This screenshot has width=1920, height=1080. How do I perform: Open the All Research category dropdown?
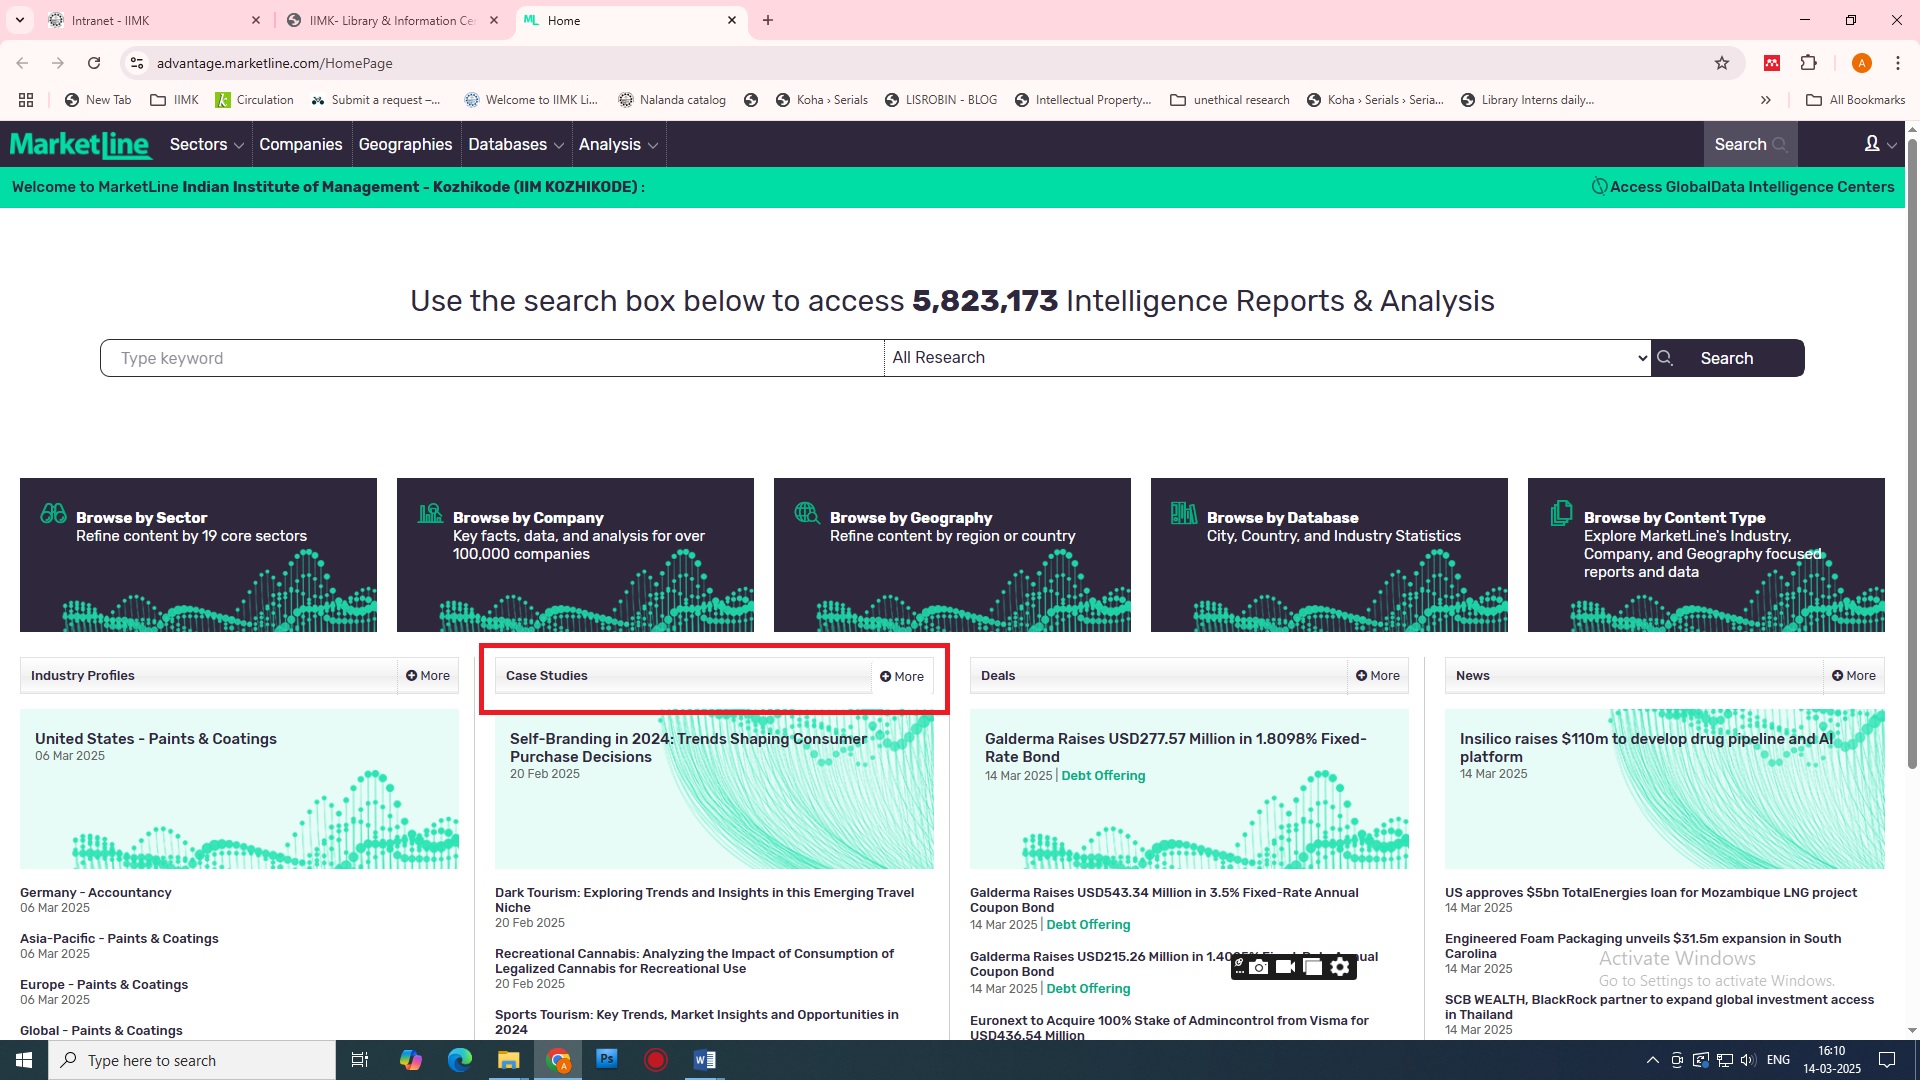[1267, 358]
